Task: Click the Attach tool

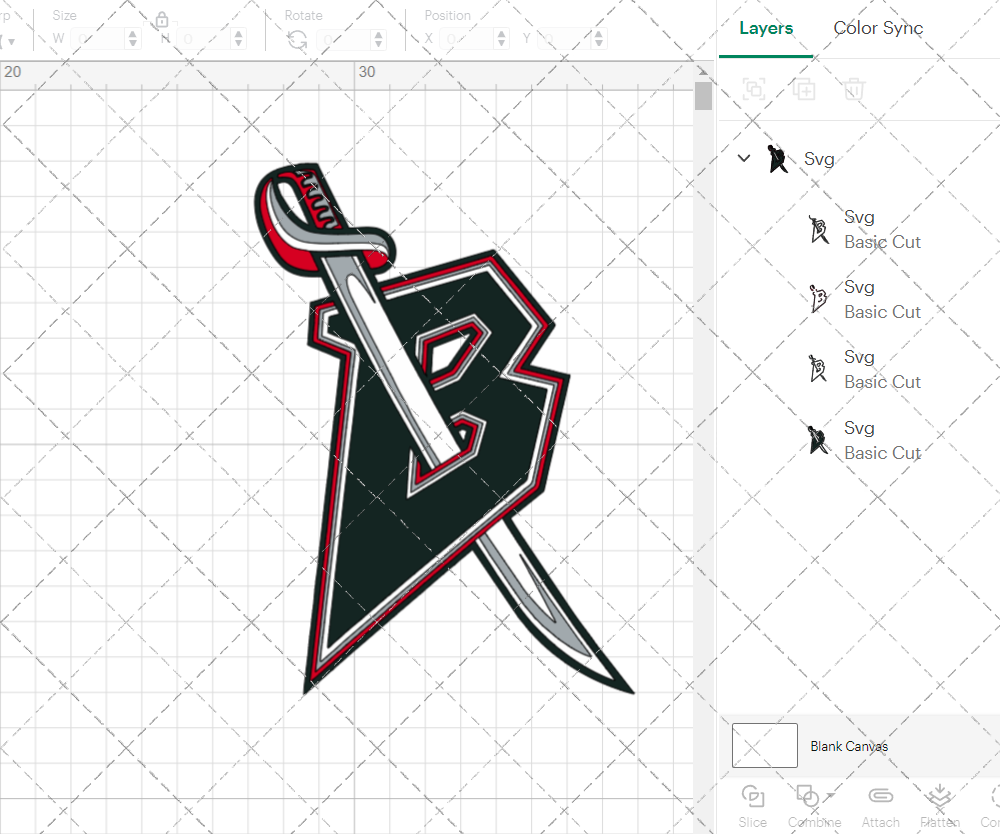Action: pos(881,806)
